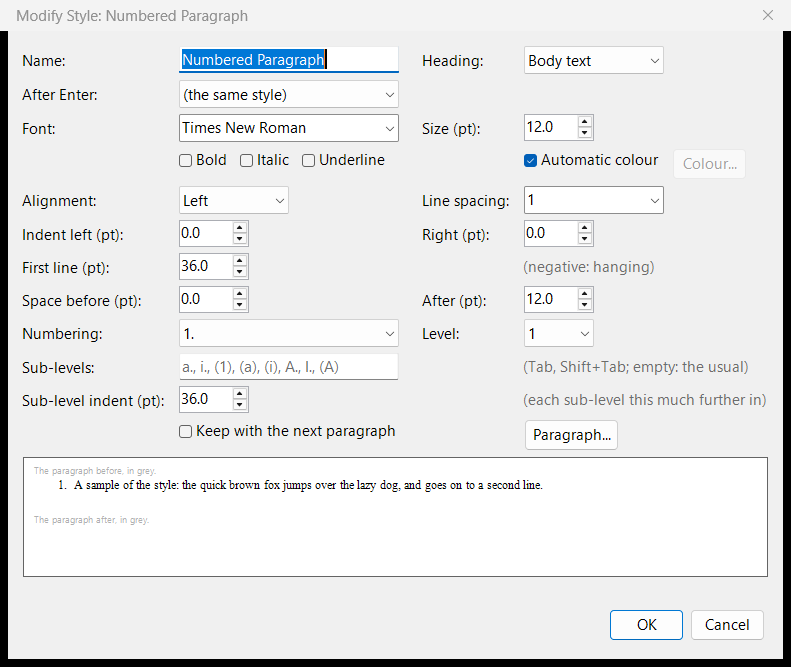
Task: Decrease Indent left with down arrow
Action: click(x=240, y=239)
